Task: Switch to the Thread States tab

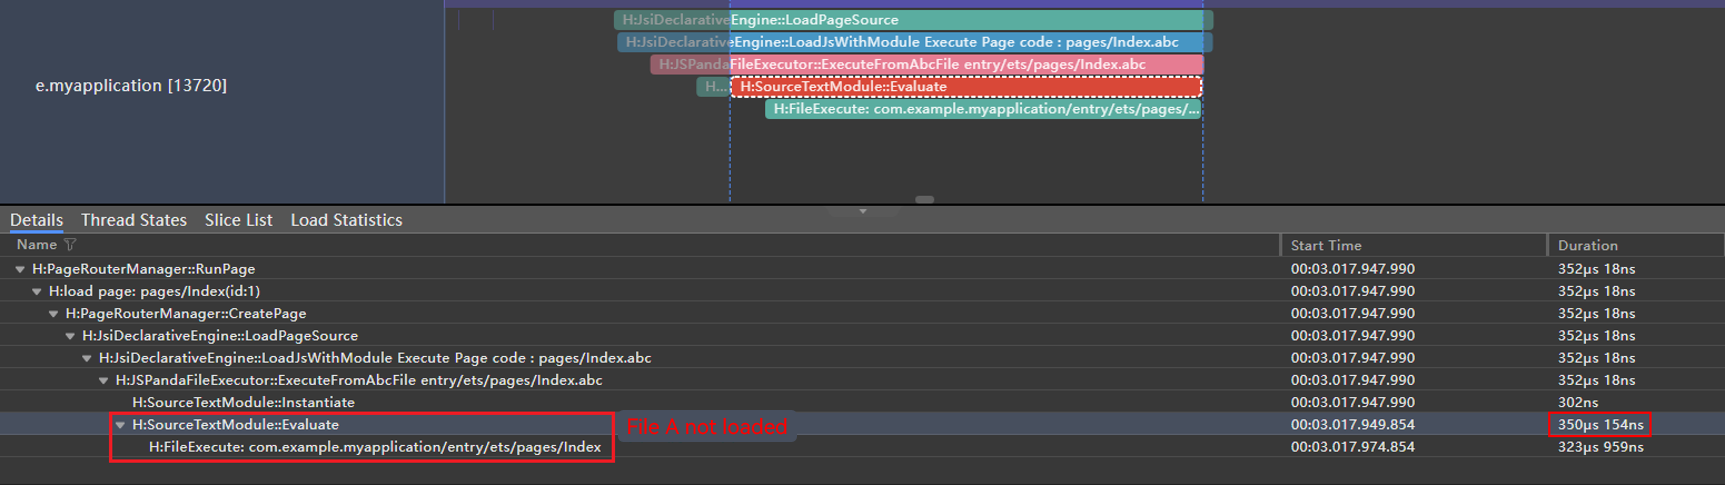Action: pyautogui.click(x=134, y=220)
